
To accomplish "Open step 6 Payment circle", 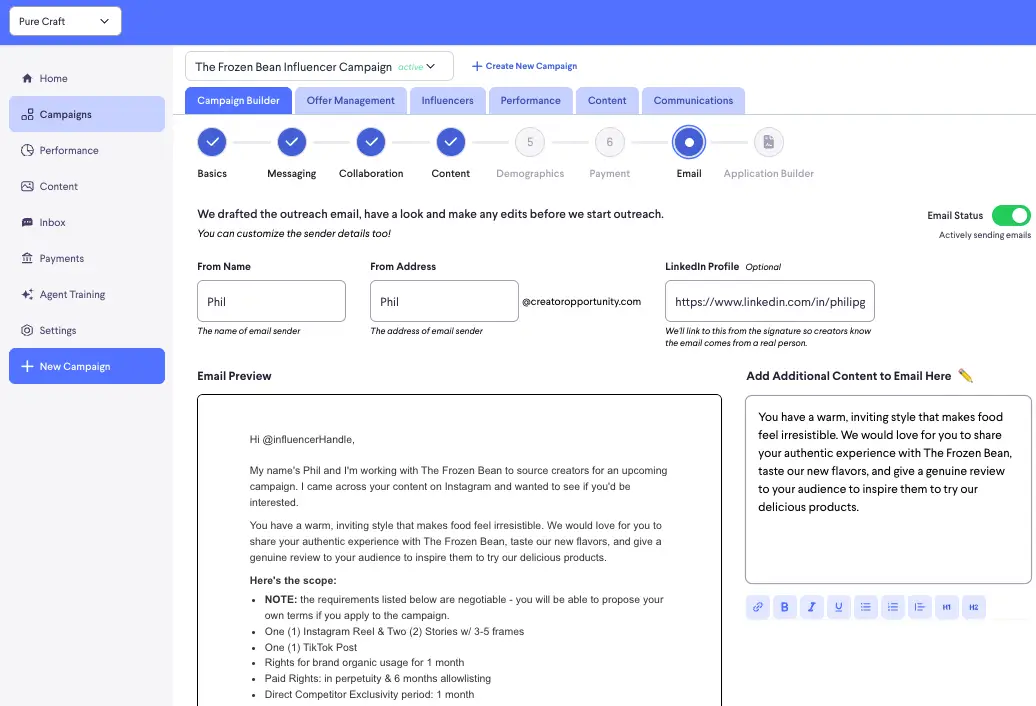I will point(610,142).
